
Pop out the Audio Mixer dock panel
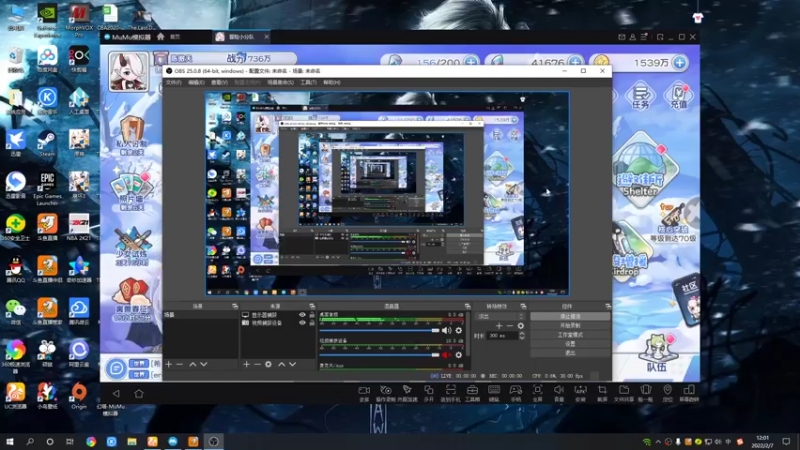[x=467, y=306]
